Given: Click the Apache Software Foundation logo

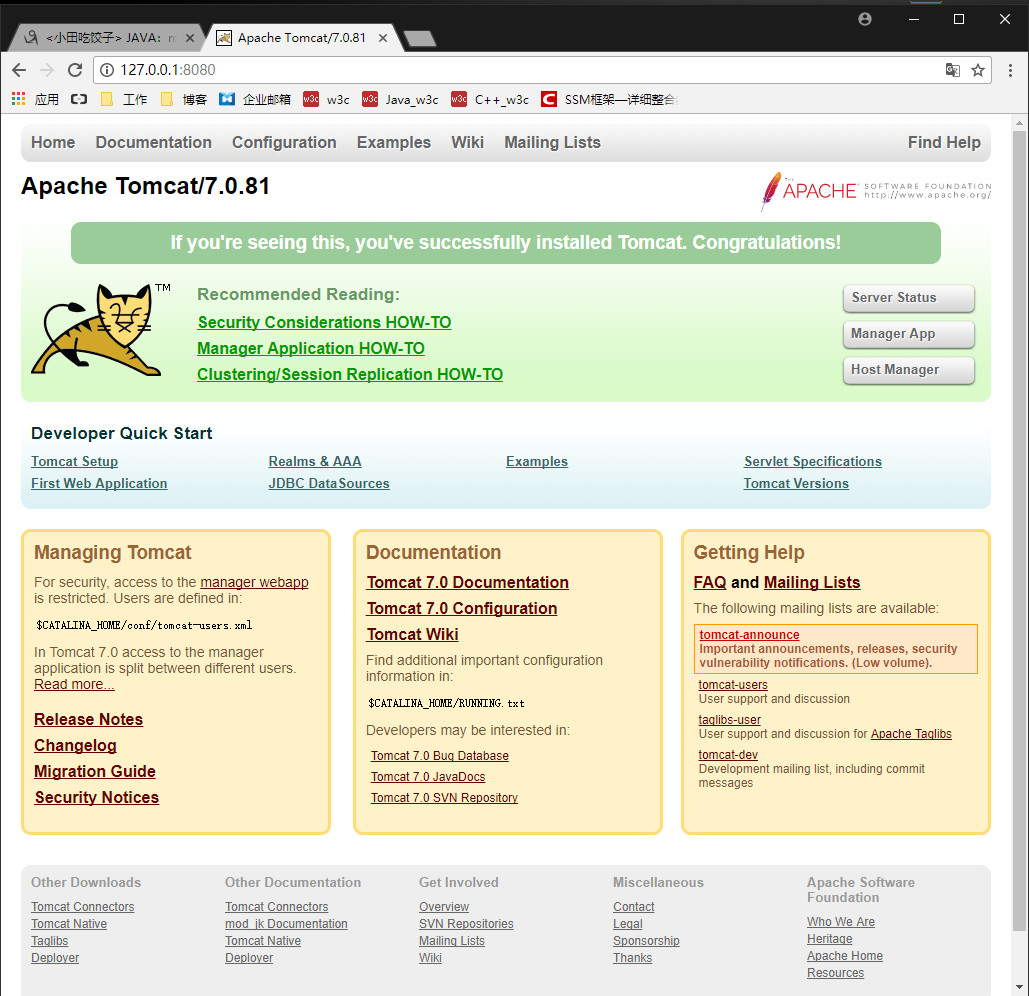Looking at the screenshot, I should pyautogui.click(x=875, y=191).
